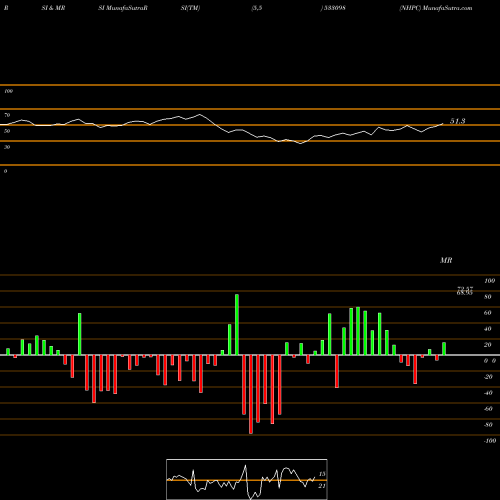This screenshot has width=500, height=500.
Task: Click the 'MR' panel title
Action: (446, 260)
